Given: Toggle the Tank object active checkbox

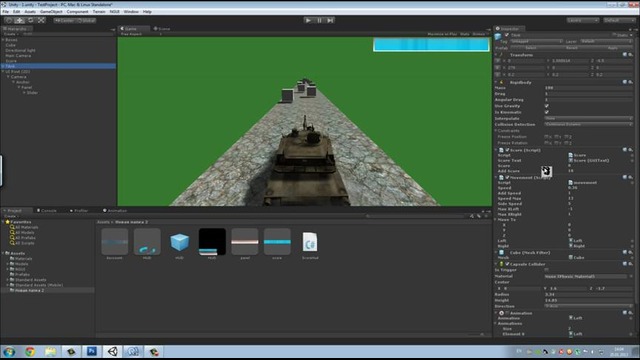Looking at the screenshot, I should [x=507, y=35].
